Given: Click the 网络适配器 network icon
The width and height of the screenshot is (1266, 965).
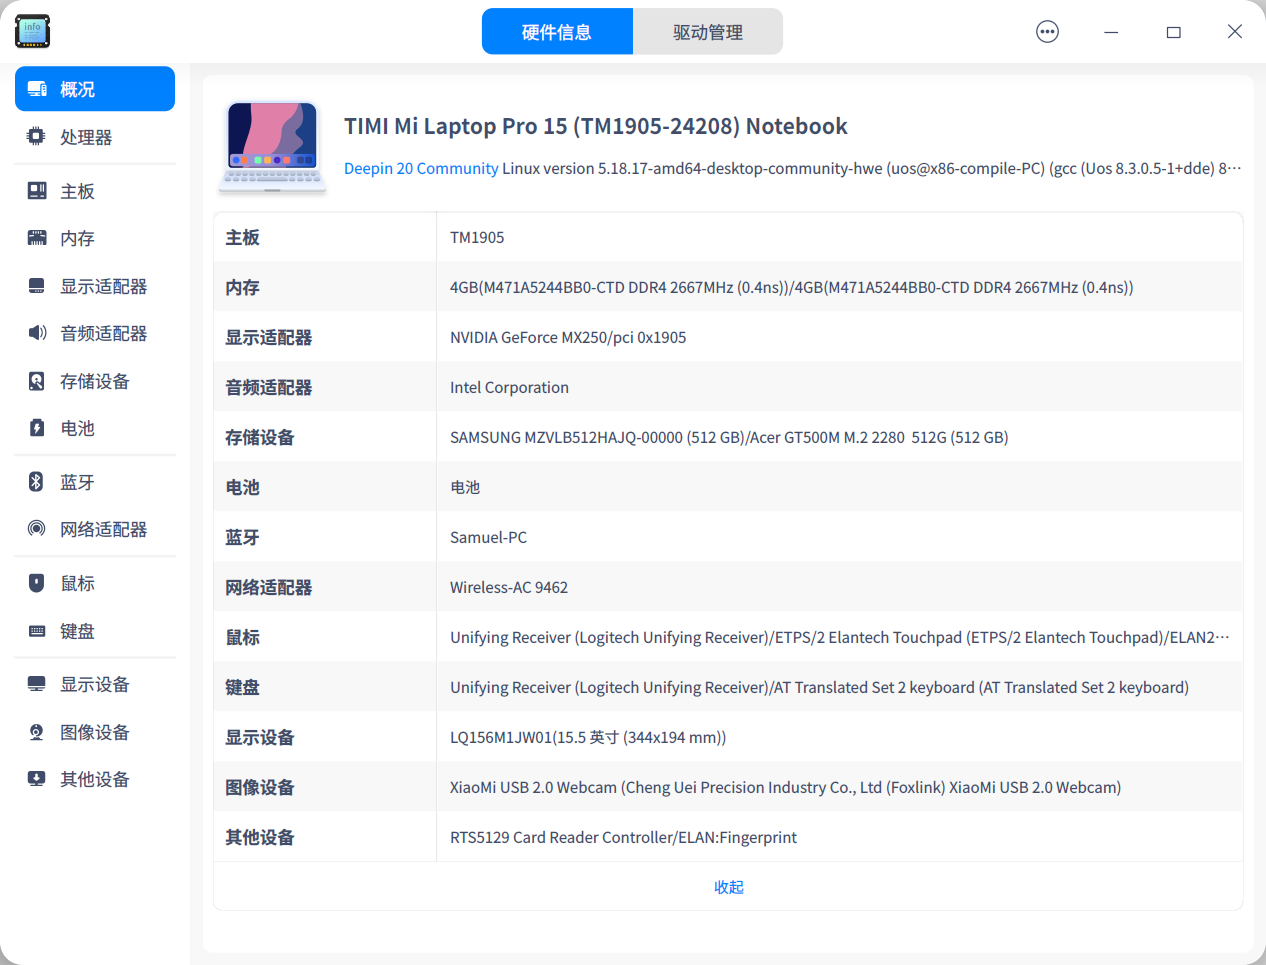Looking at the screenshot, I should pos(37,528).
